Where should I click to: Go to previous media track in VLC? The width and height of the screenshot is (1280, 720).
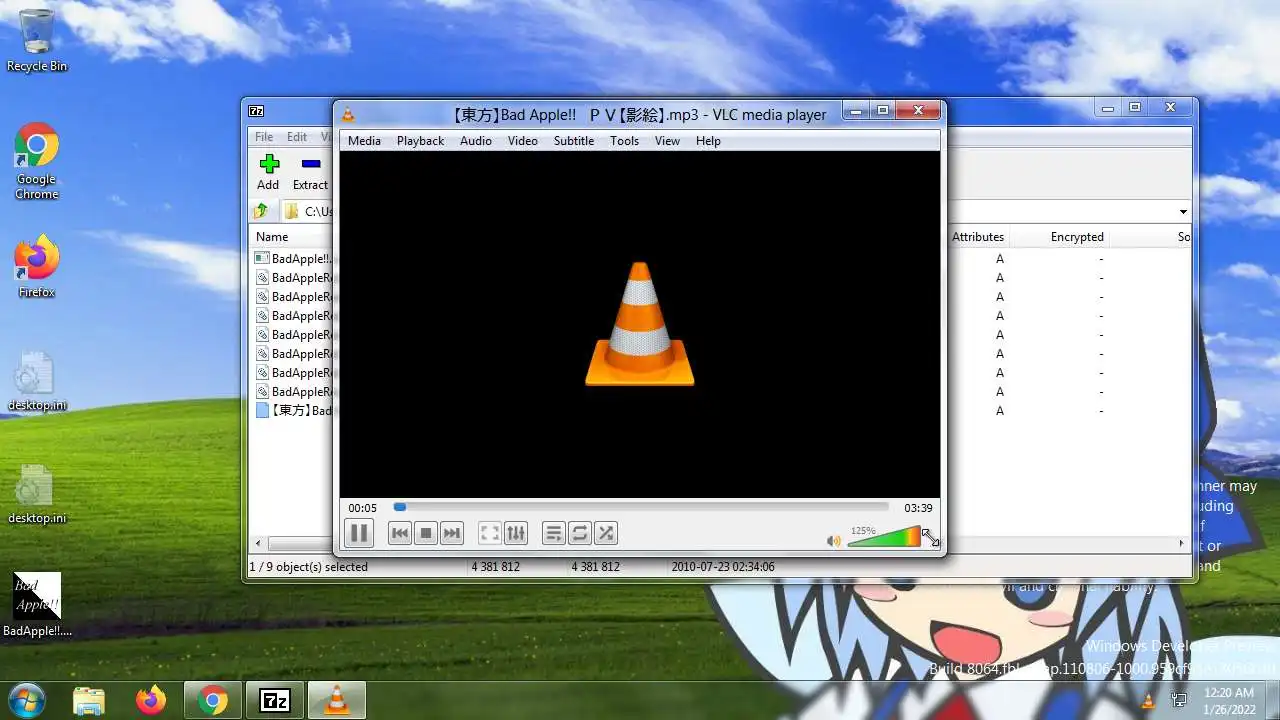400,533
